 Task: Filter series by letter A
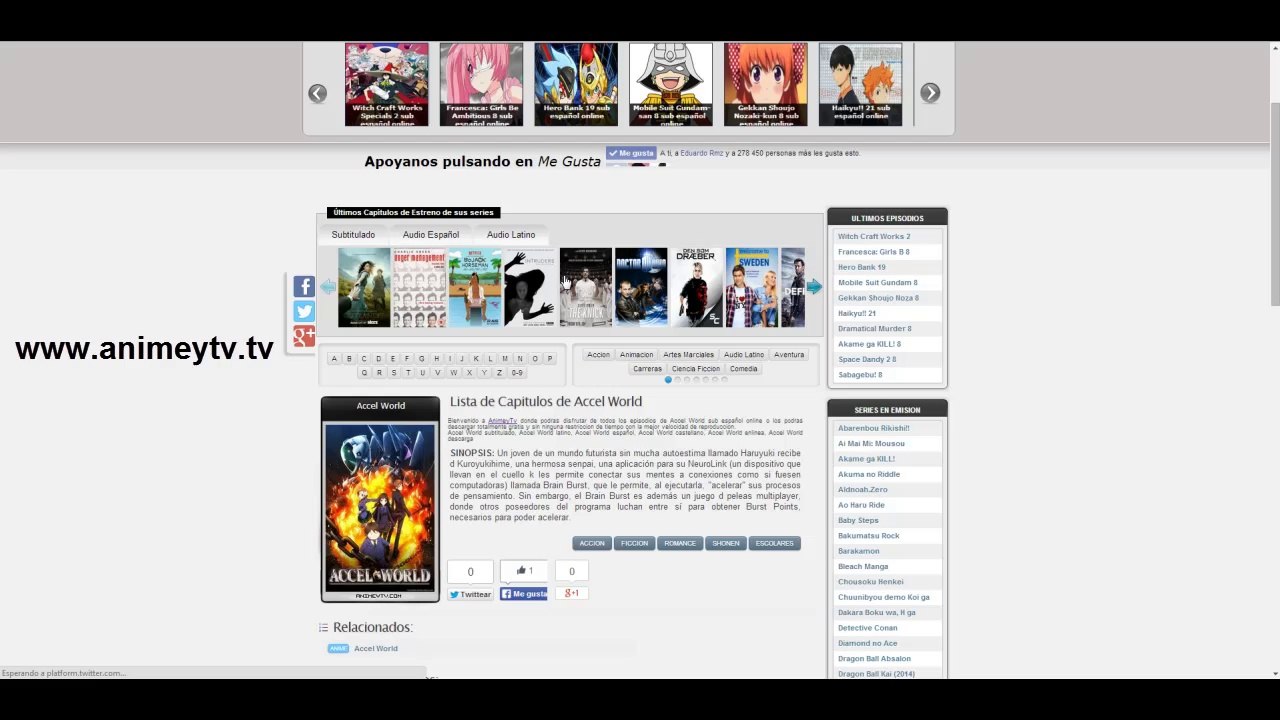334,358
